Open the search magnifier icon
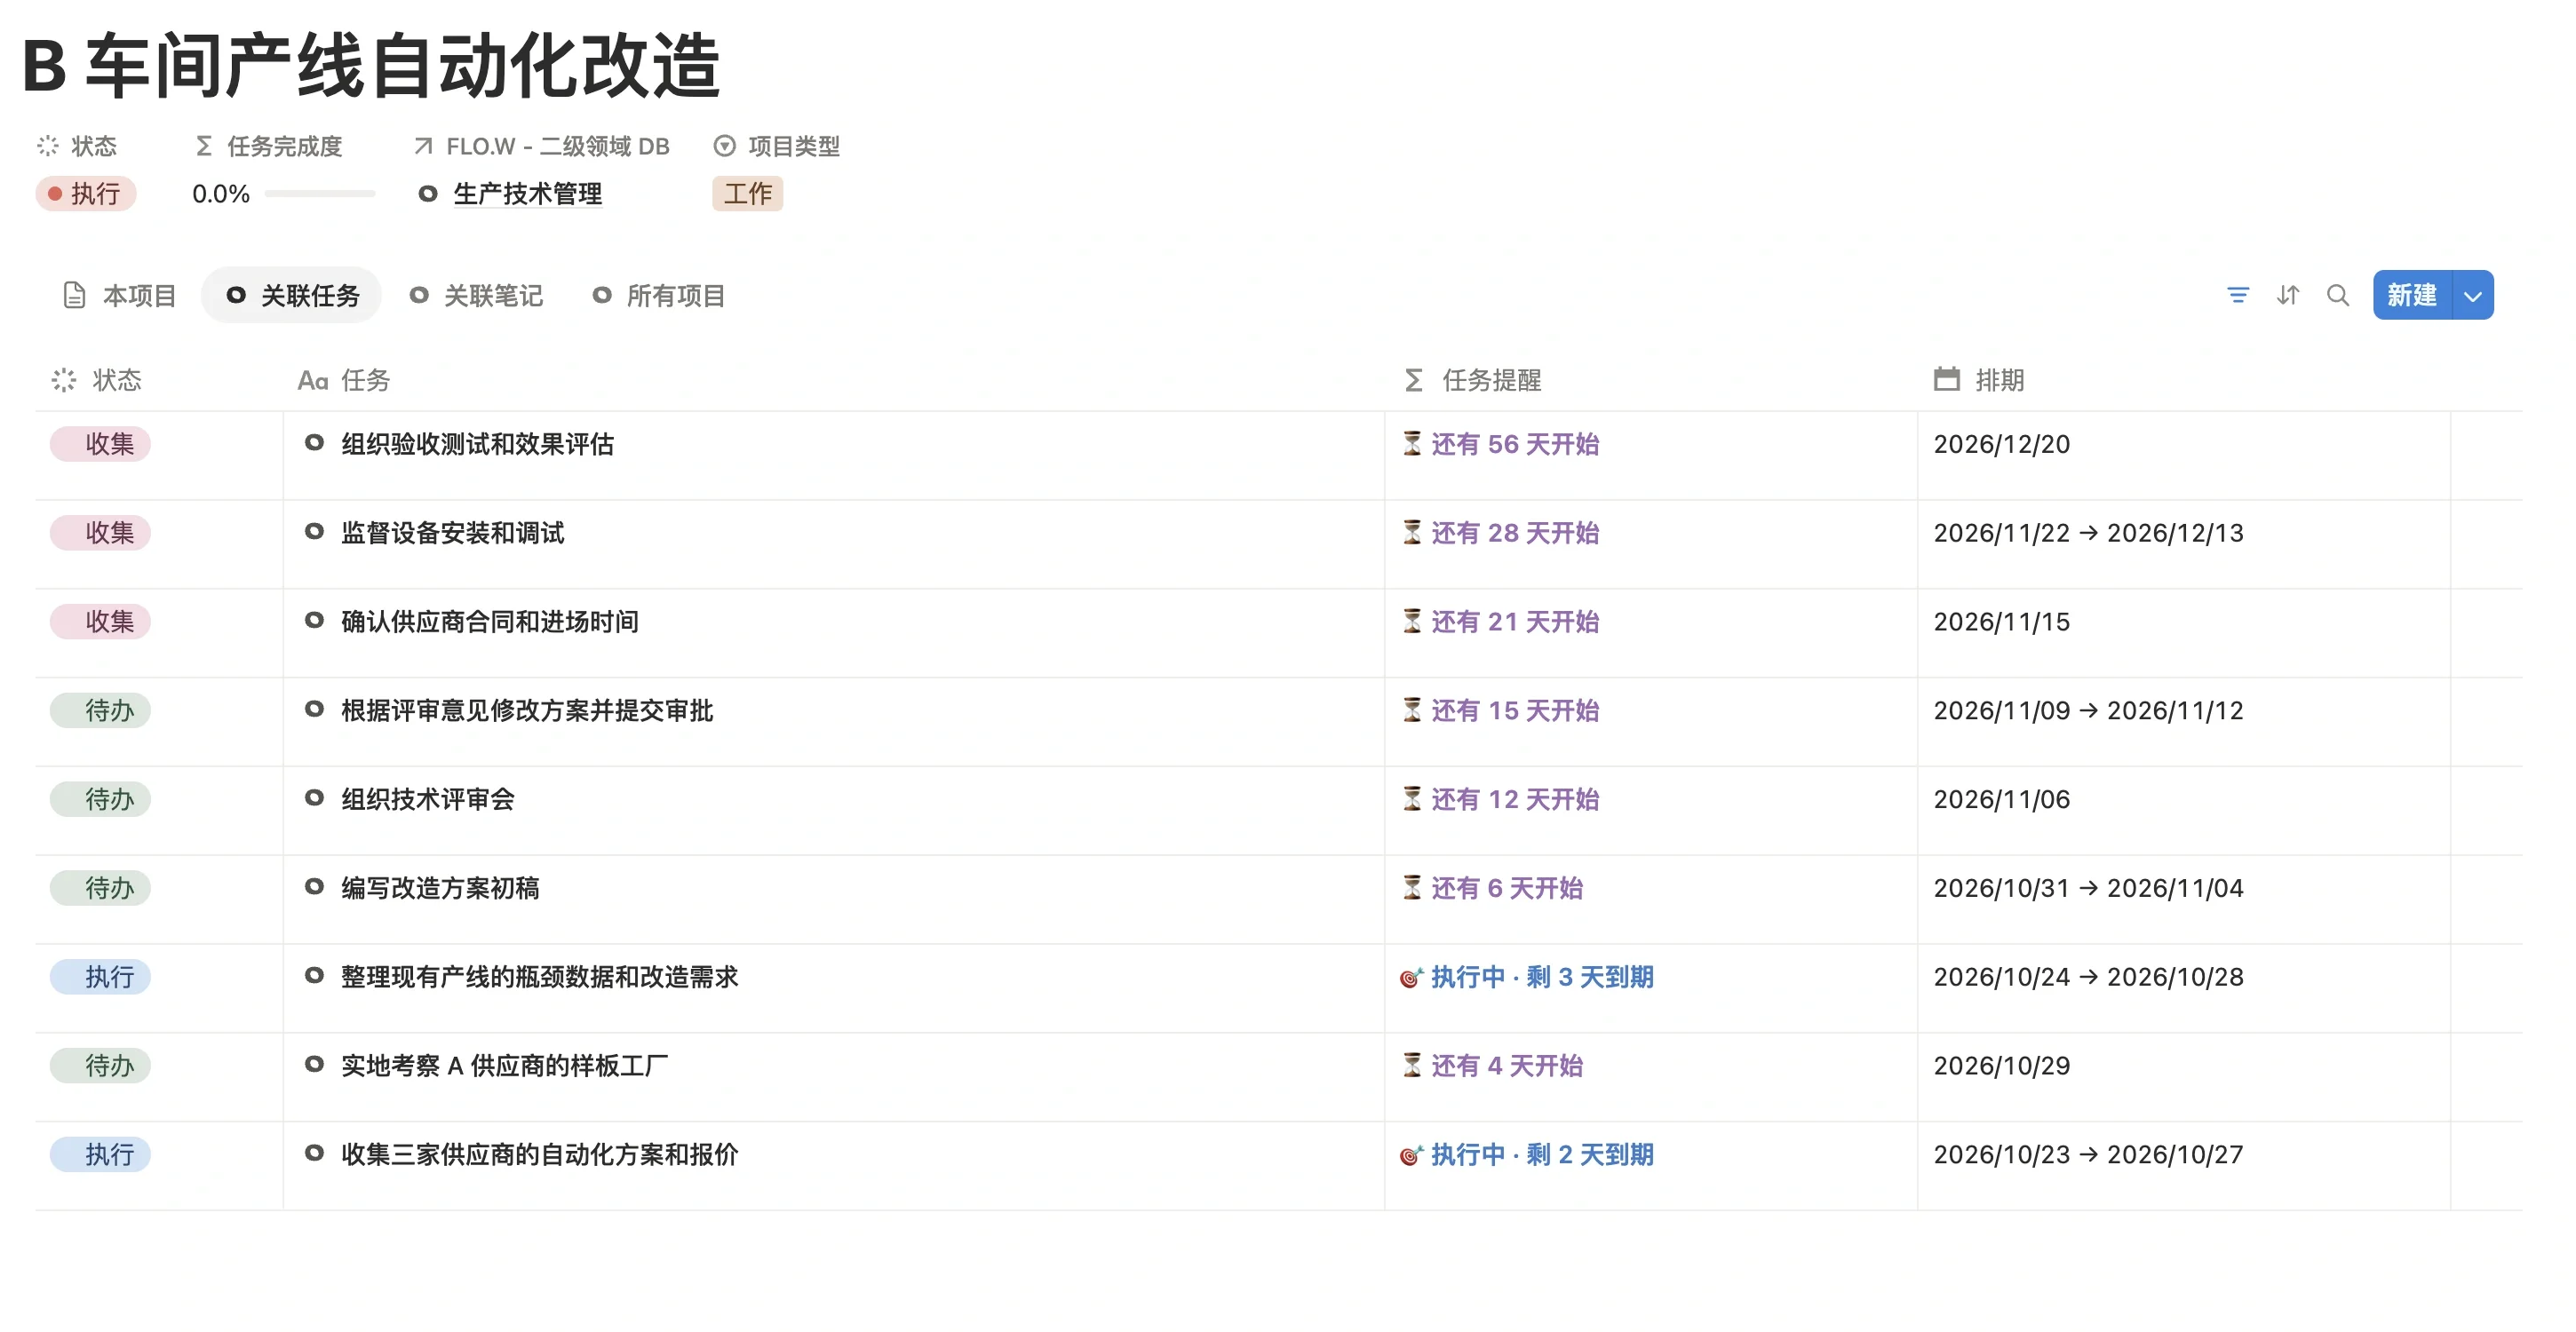2576x1332 pixels. 2337,295
